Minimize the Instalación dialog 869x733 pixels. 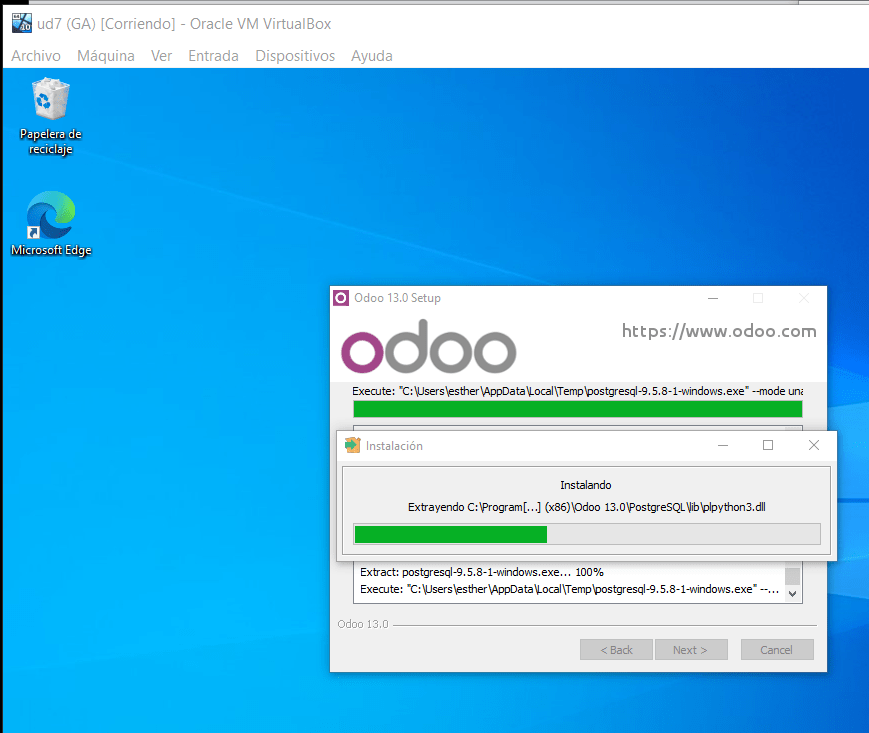722,445
